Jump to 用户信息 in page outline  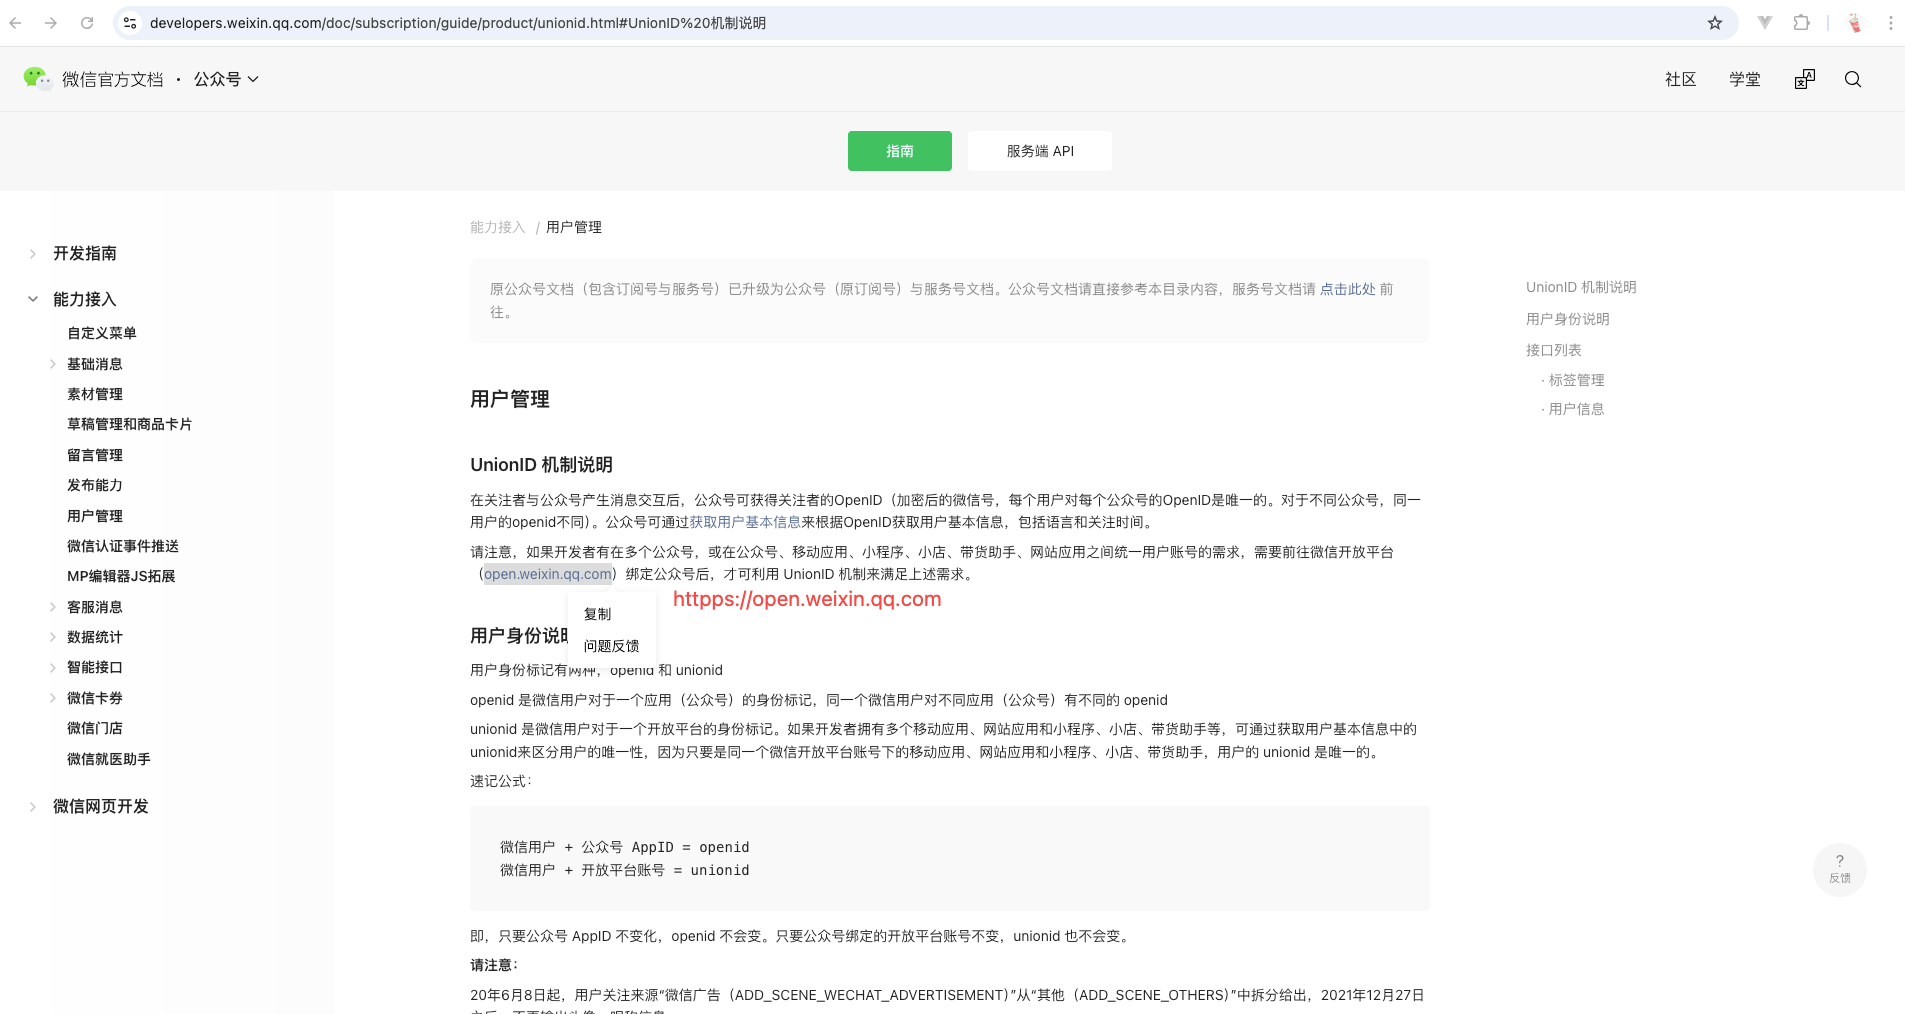tap(1576, 409)
